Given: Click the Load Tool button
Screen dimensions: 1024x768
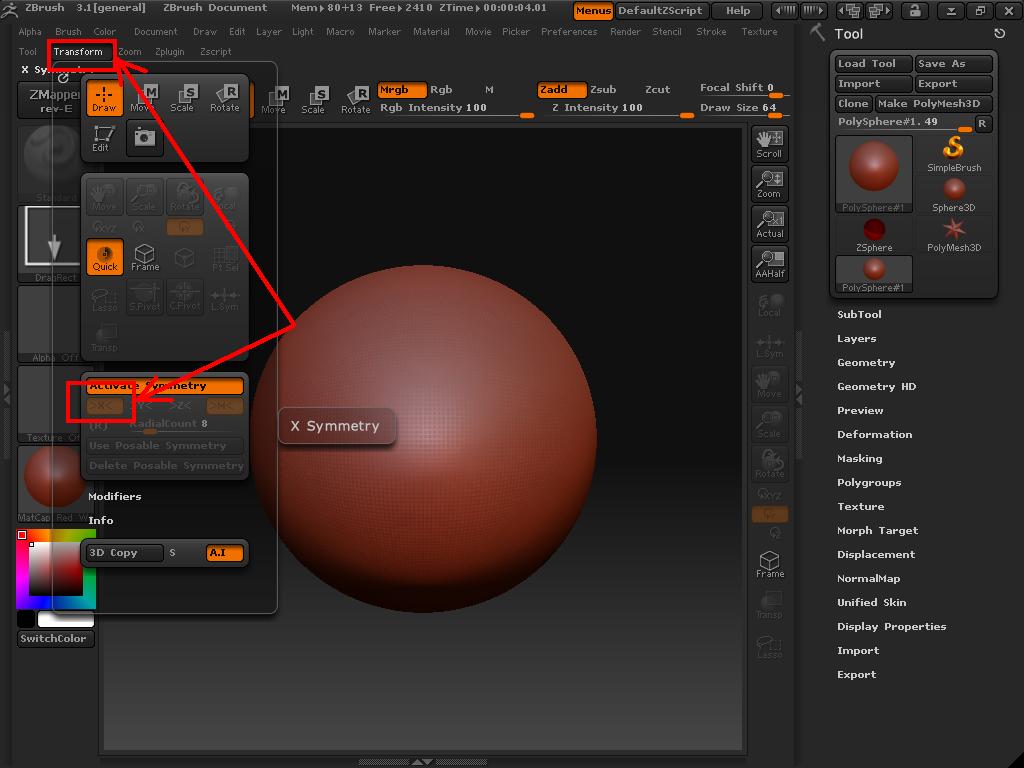Looking at the screenshot, I should coord(873,64).
